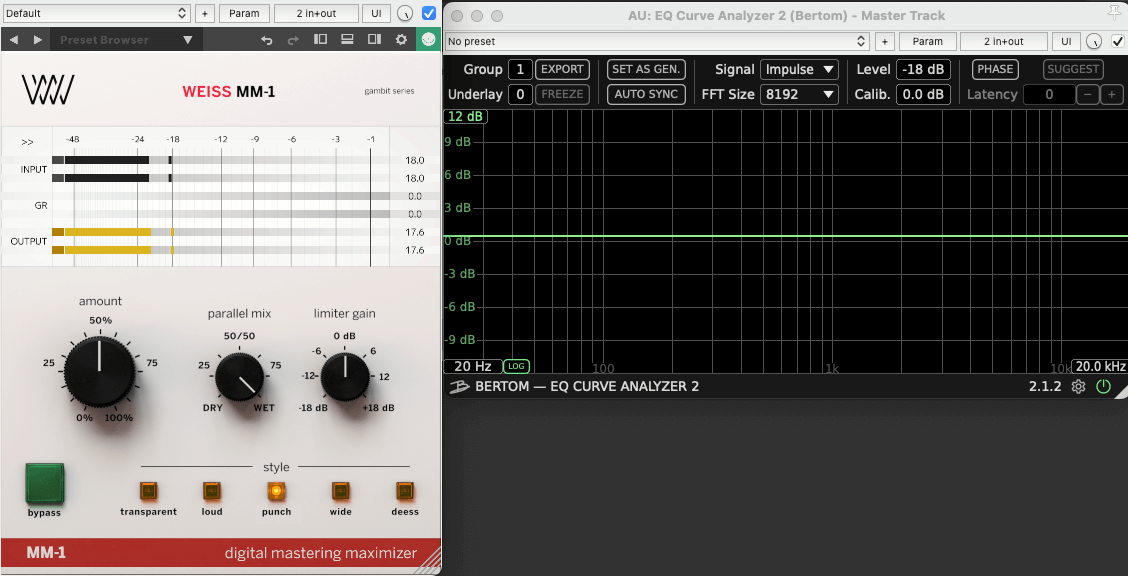Load next preset with right arrow
This screenshot has height=576, width=1128.
[x=38, y=40]
